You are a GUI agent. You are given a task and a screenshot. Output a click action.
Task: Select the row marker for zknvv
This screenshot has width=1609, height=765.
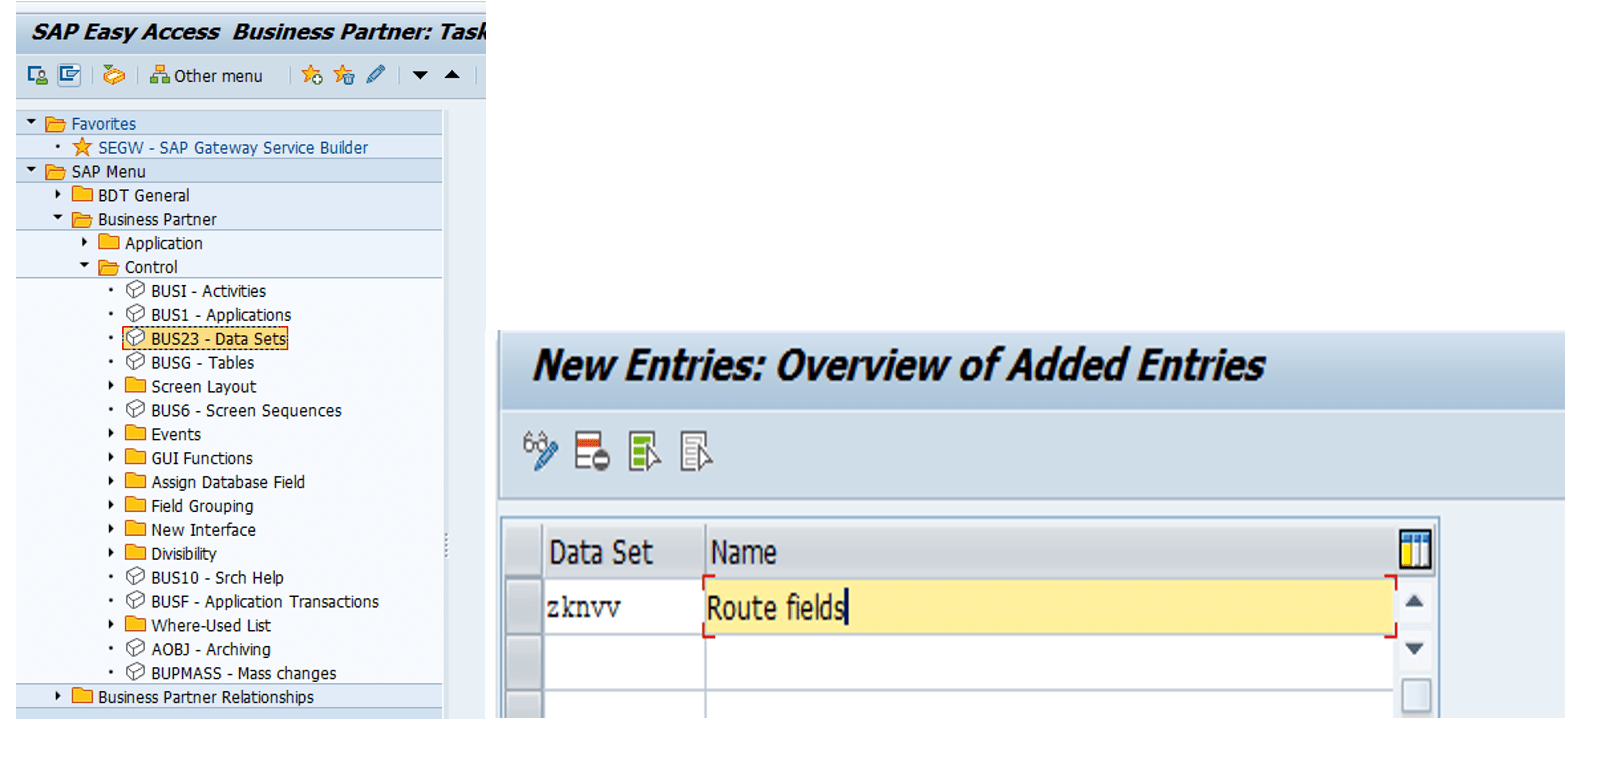(x=523, y=607)
